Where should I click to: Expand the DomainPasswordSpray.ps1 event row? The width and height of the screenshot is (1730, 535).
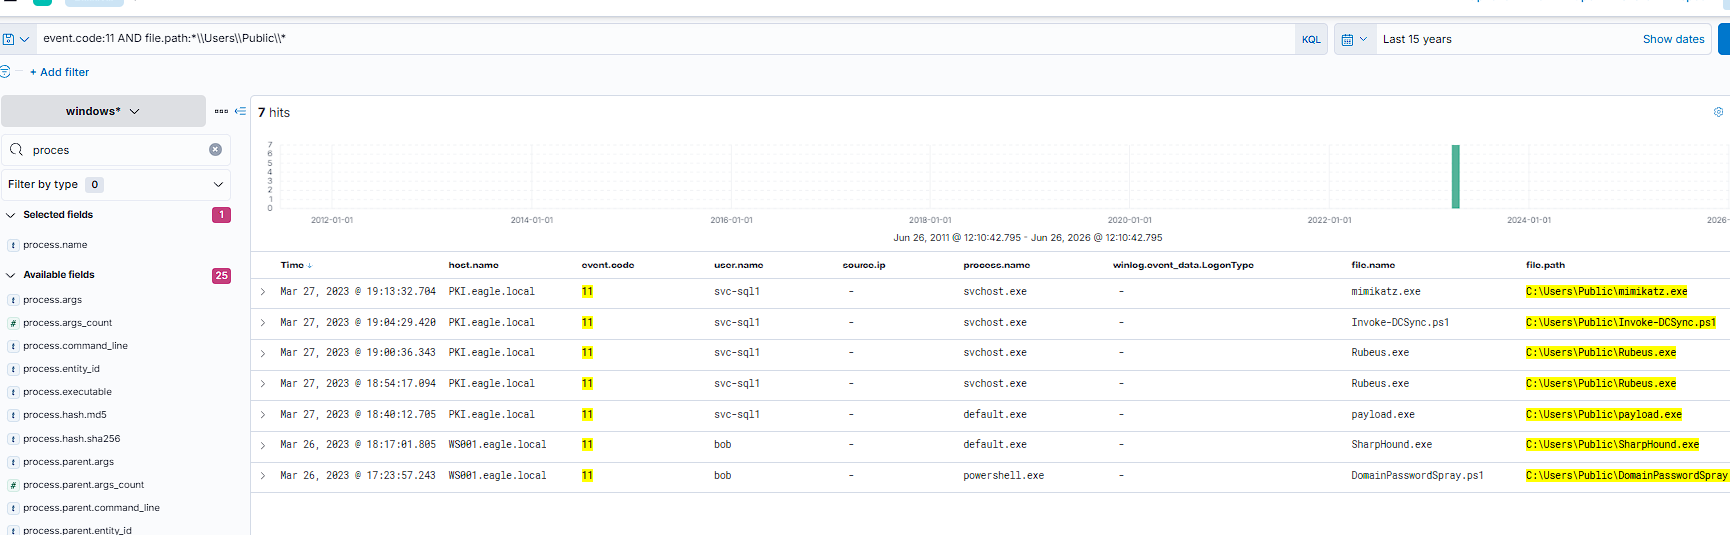[263, 476]
